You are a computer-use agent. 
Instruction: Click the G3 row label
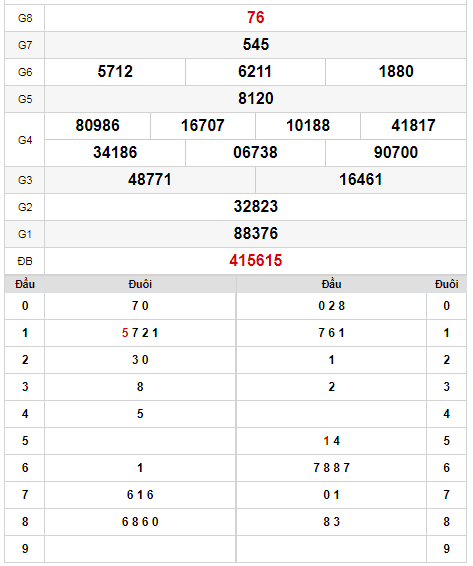pyautogui.click(x=25, y=180)
